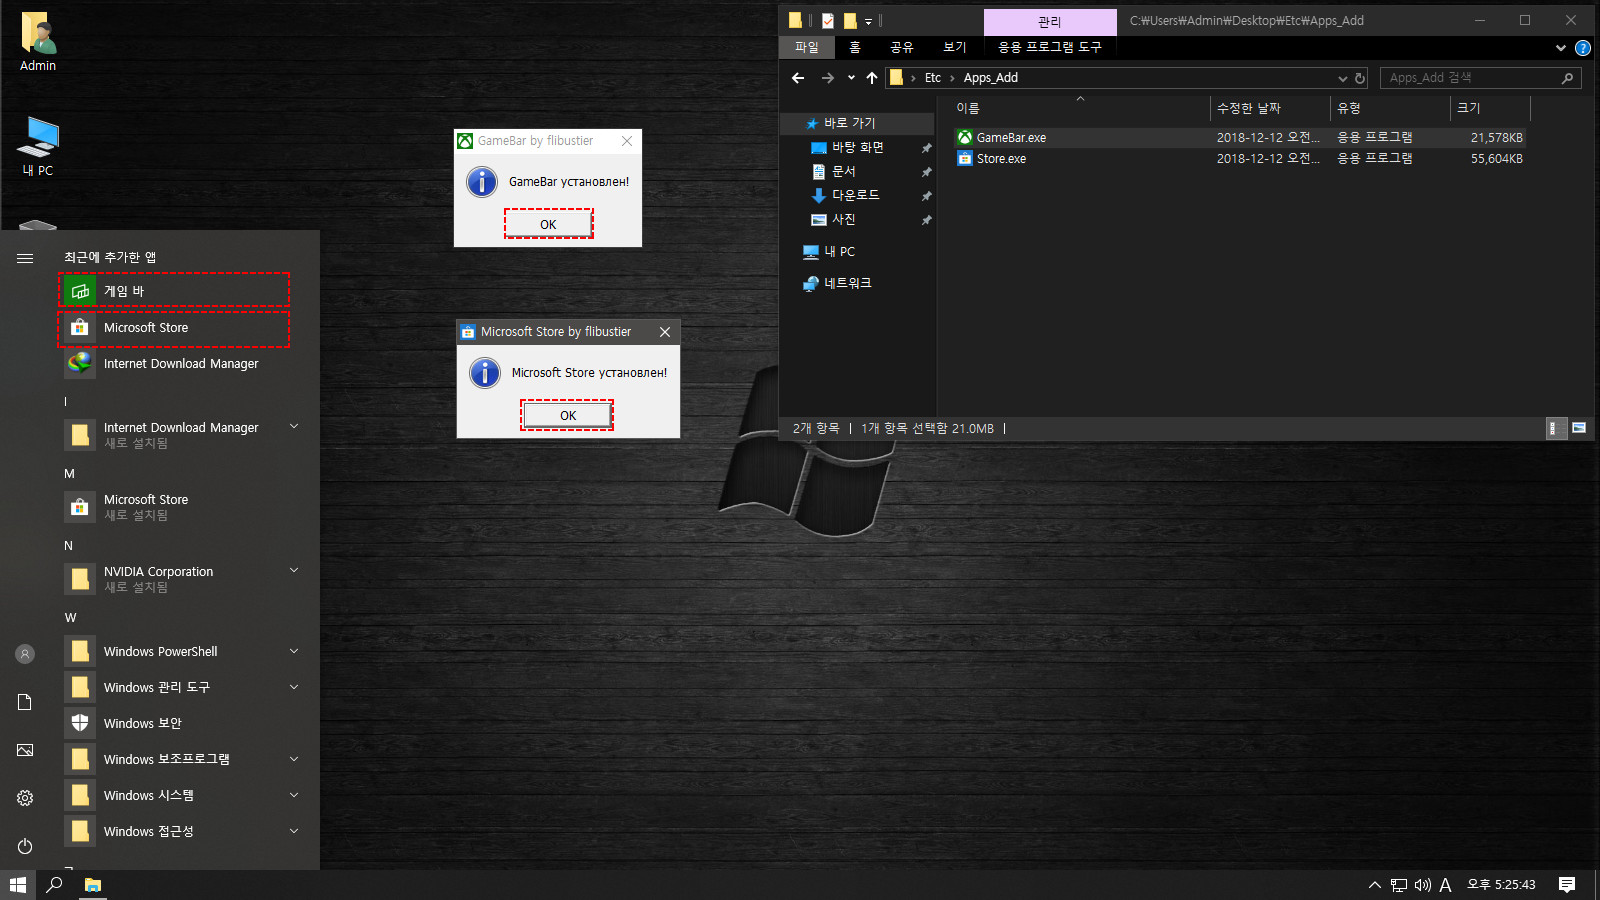Expand the Explorer ribbon chevron
1600x900 pixels.
click(1561, 48)
